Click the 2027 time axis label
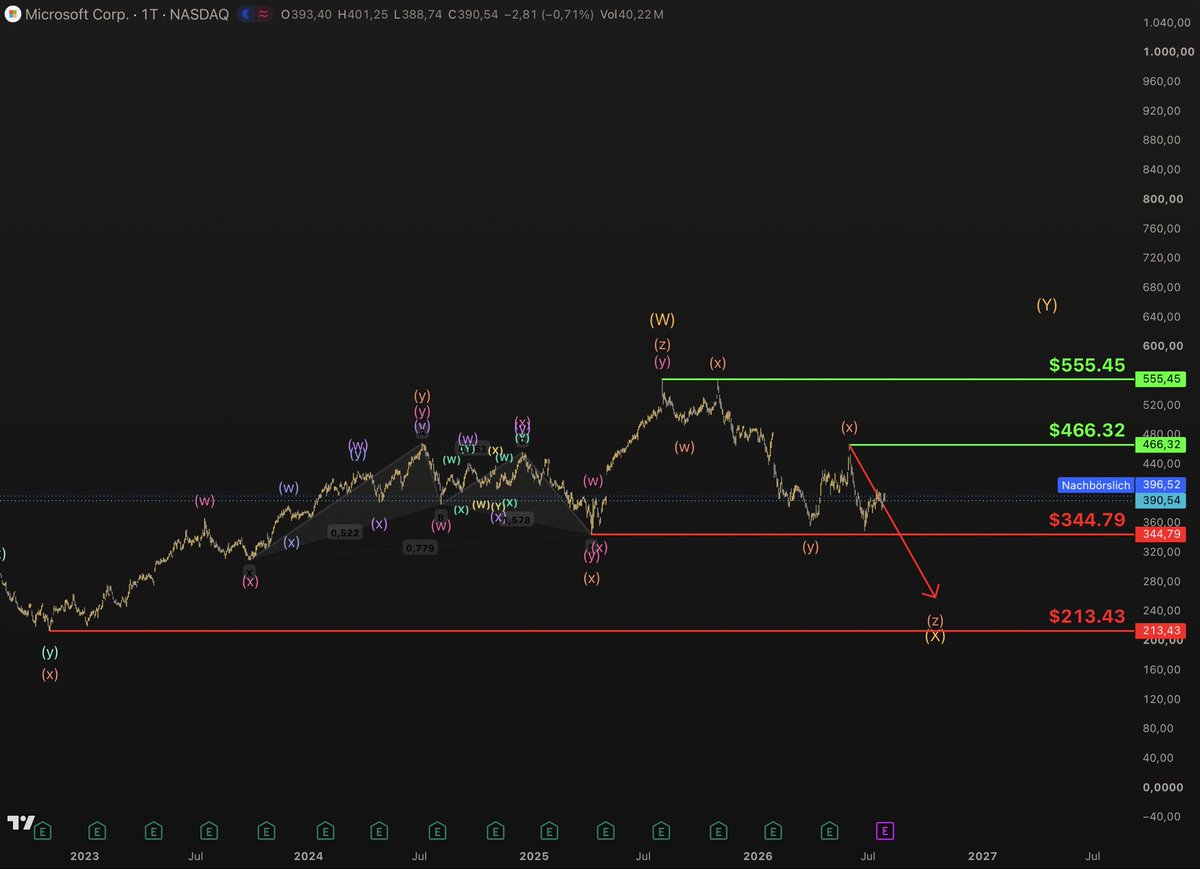1200x869 pixels. [x=983, y=856]
